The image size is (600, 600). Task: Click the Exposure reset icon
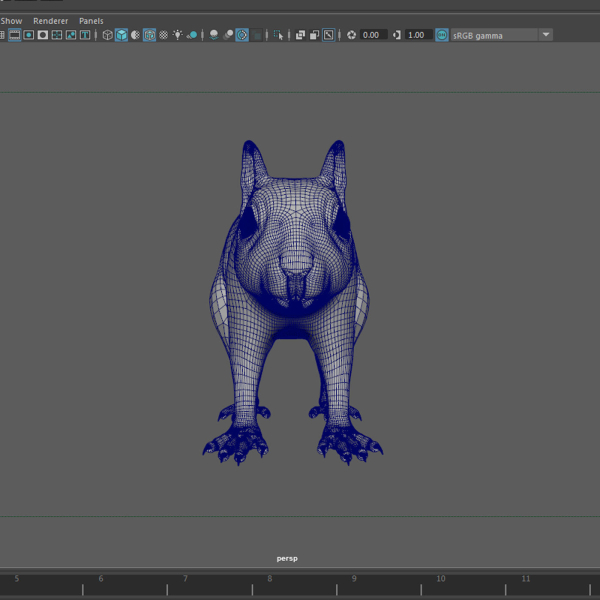click(x=351, y=35)
